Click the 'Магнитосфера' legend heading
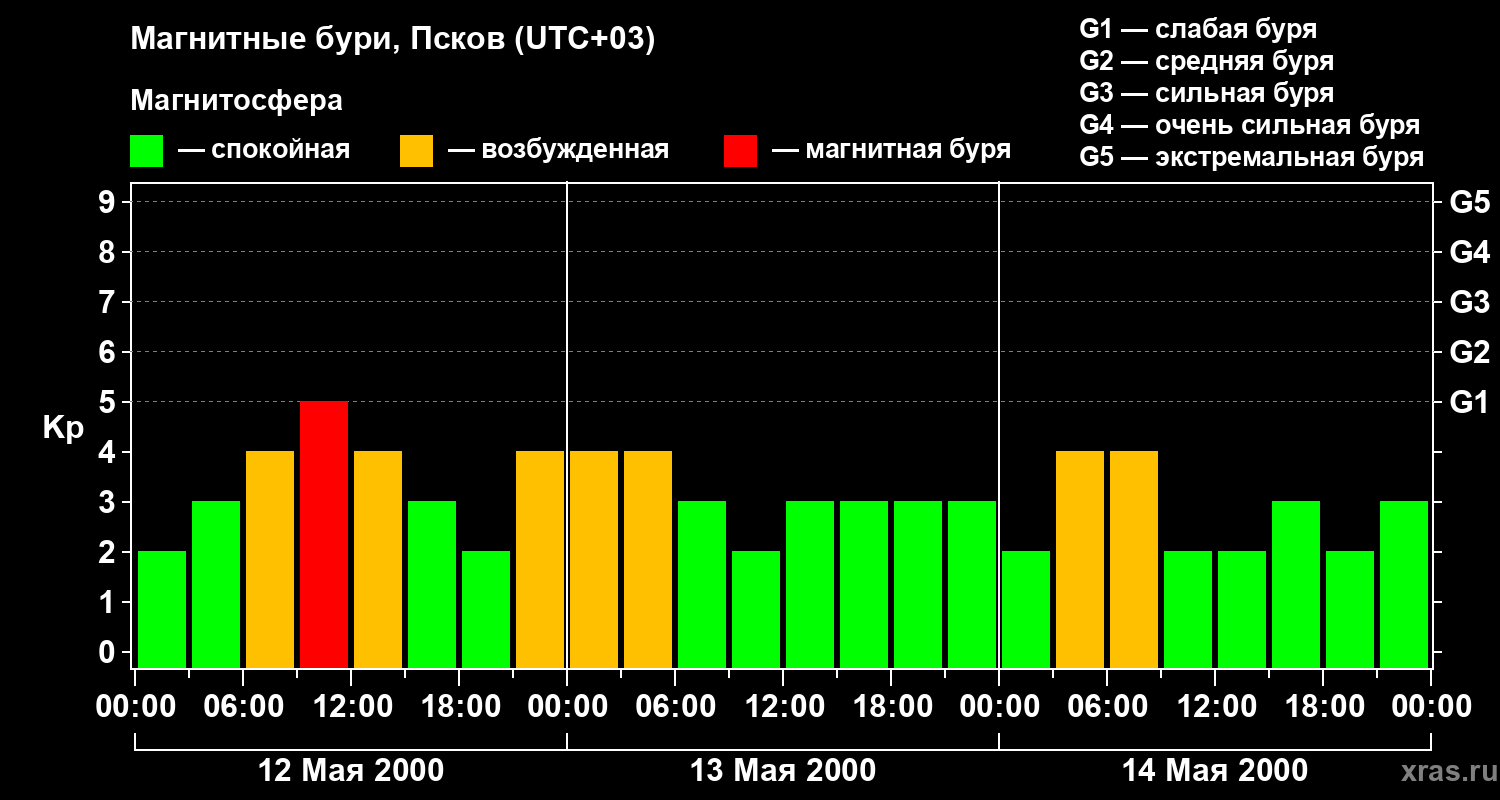The width and height of the screenshot is (1500, 800). pos(236,101)
